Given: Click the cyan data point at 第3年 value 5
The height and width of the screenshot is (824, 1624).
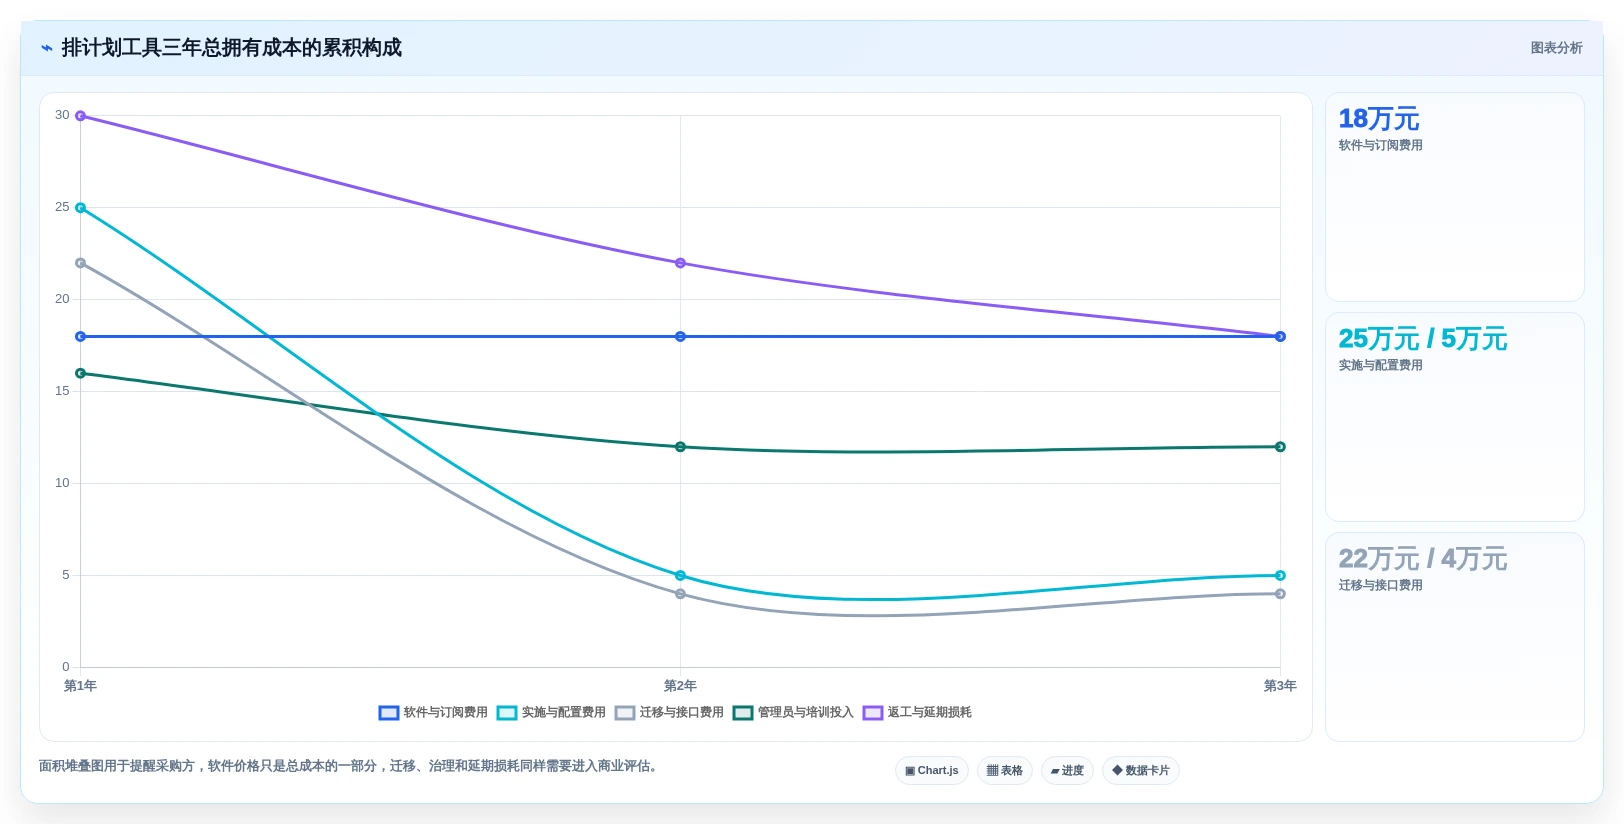Looking at the screenshot, I should tap(1280, 576).
